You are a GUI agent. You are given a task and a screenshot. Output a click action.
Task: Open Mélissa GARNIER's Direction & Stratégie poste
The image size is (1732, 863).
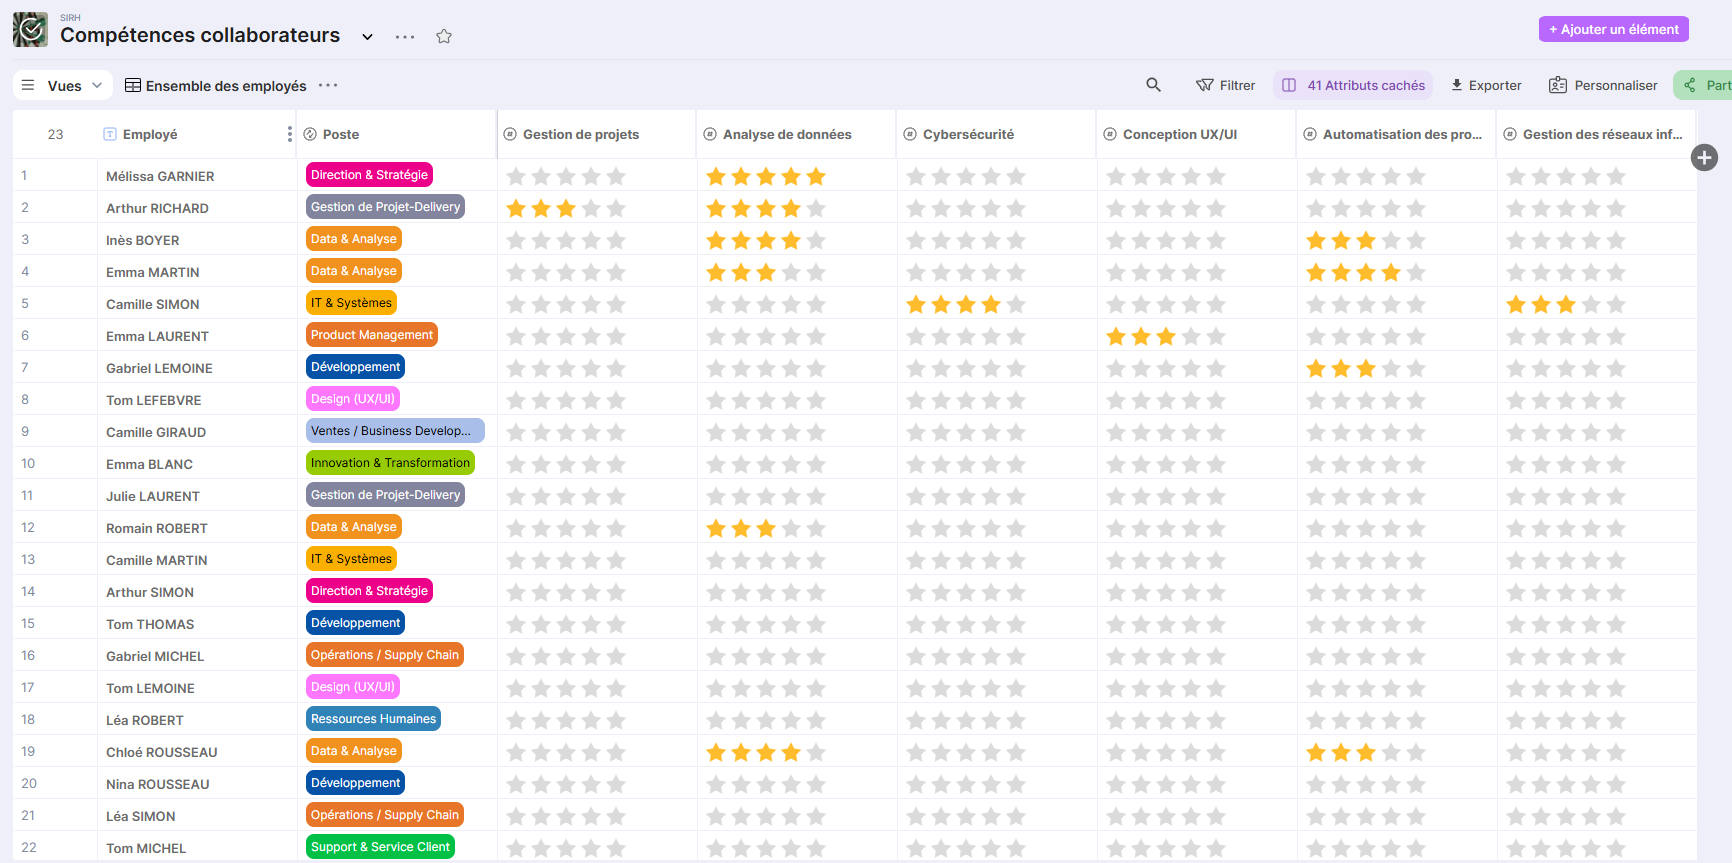pos(369,175)
